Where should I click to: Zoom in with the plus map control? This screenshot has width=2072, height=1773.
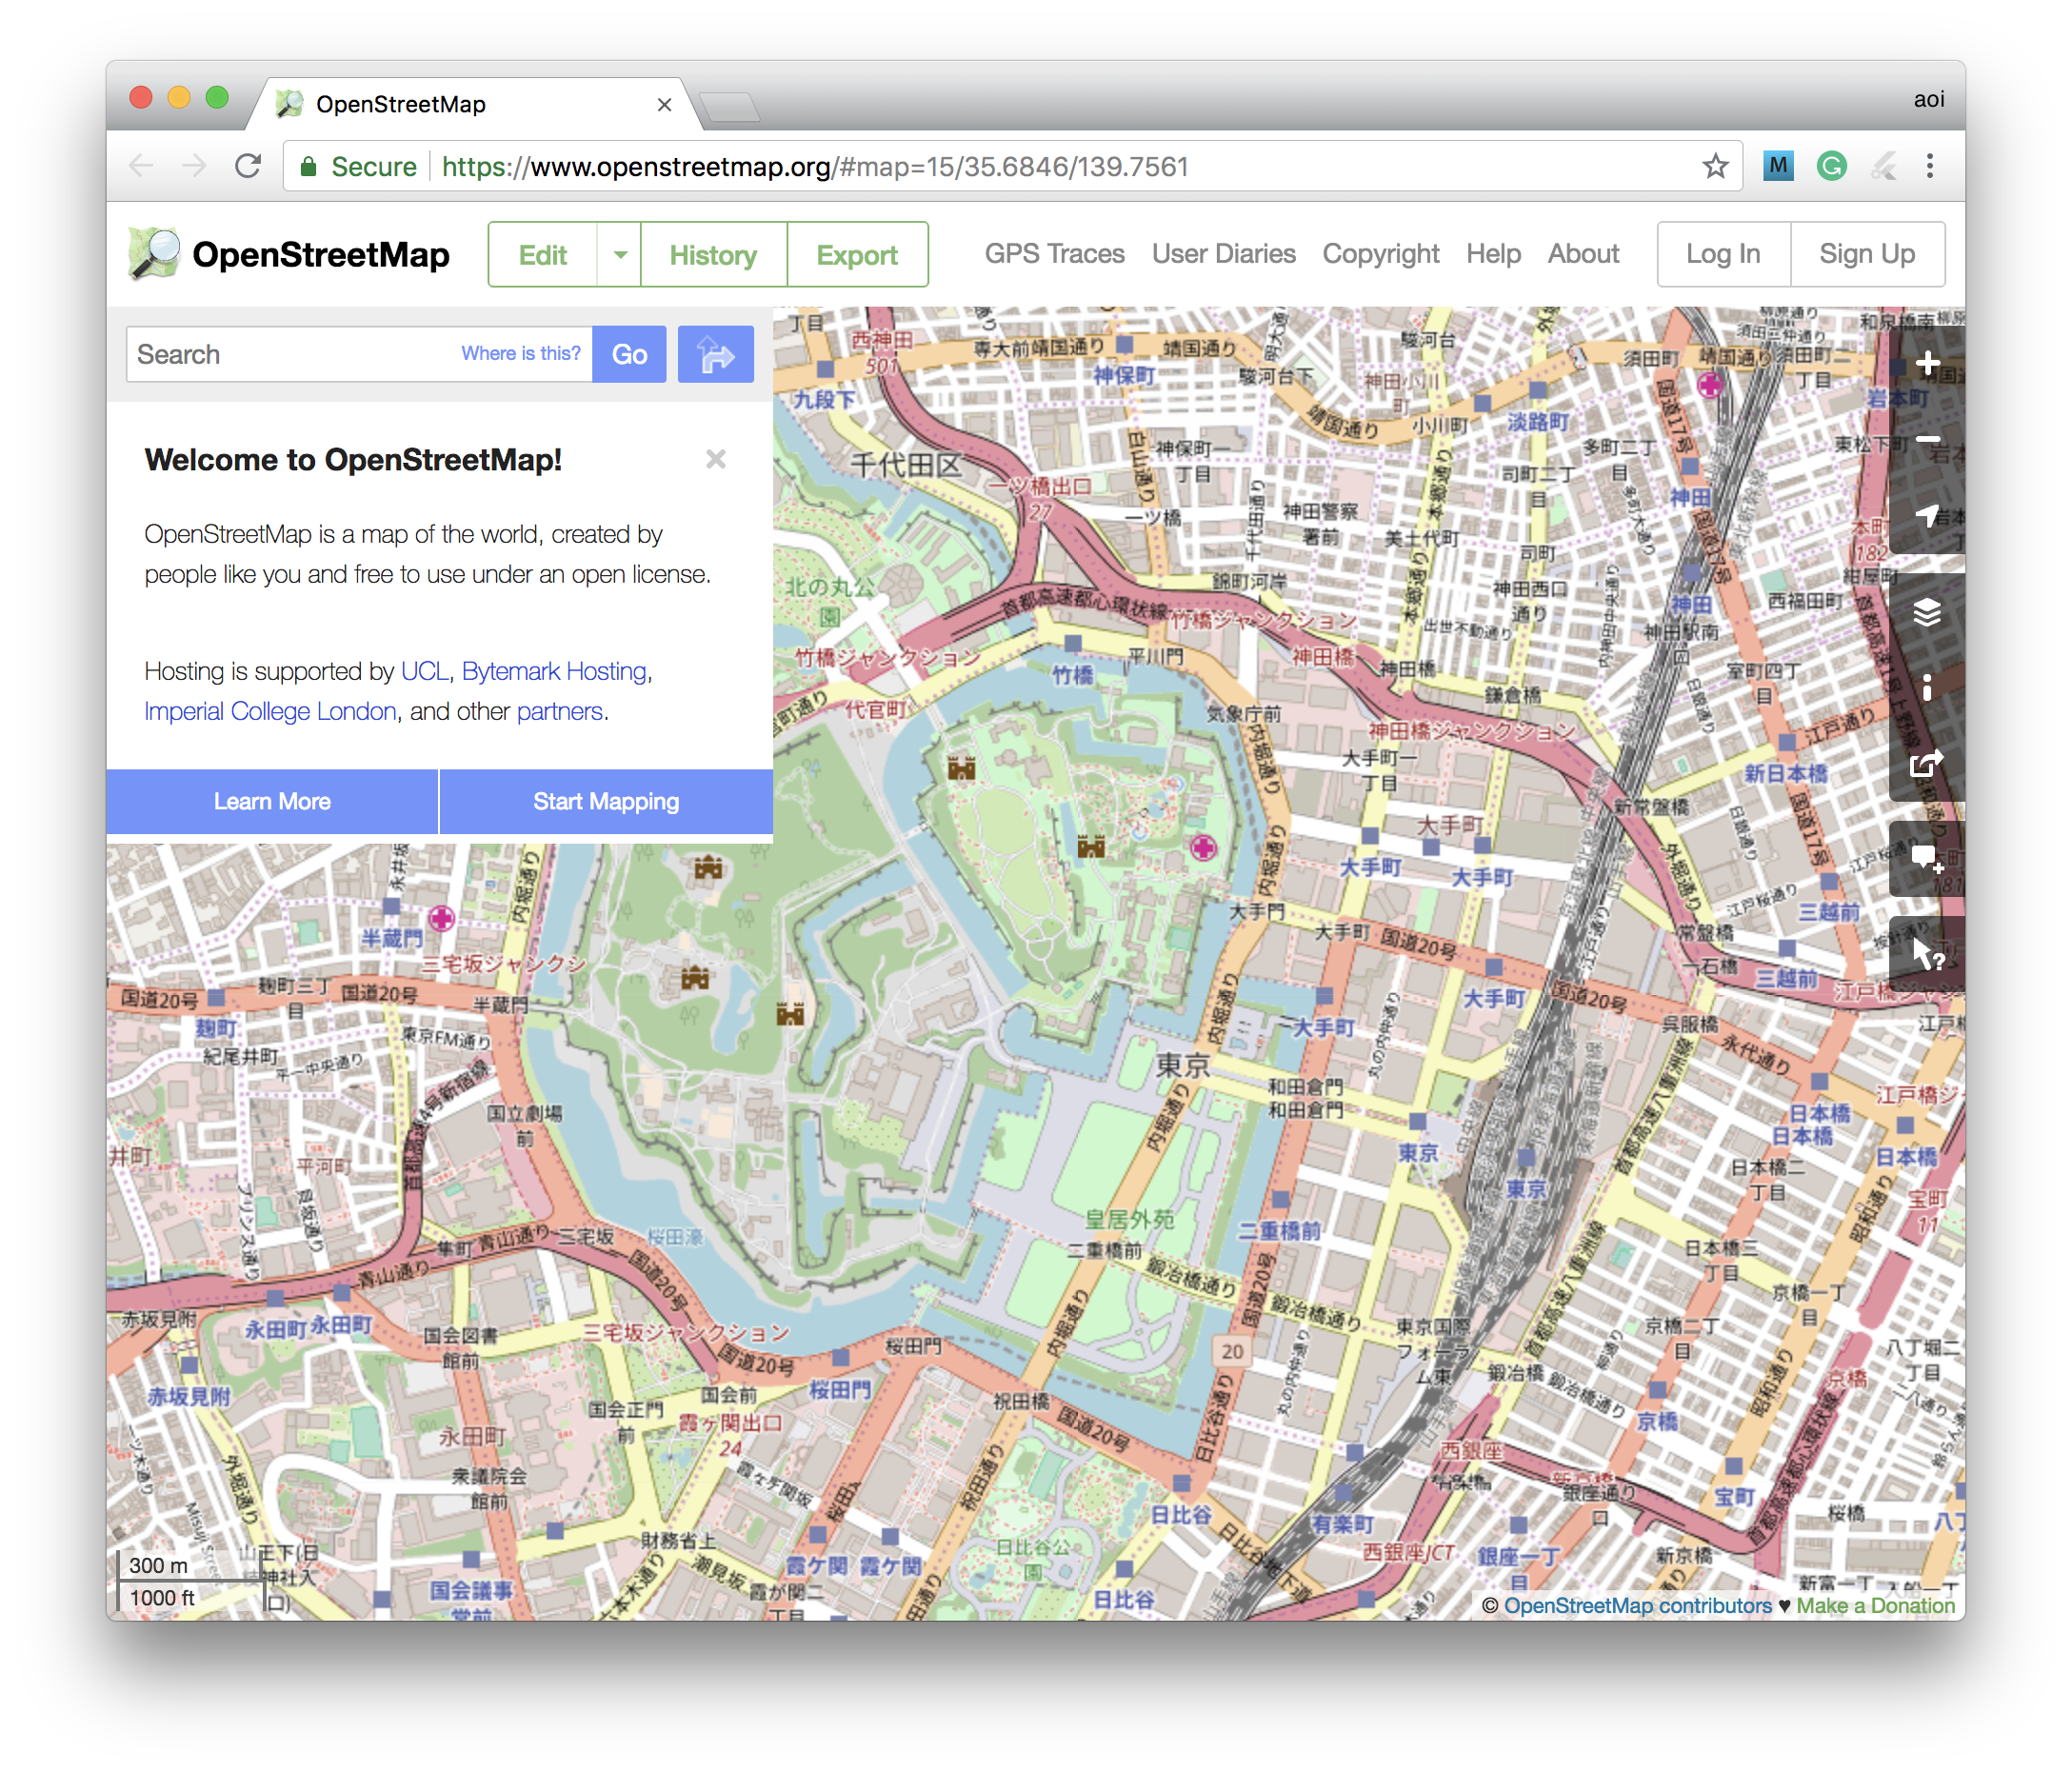(x=1927, y=364)
